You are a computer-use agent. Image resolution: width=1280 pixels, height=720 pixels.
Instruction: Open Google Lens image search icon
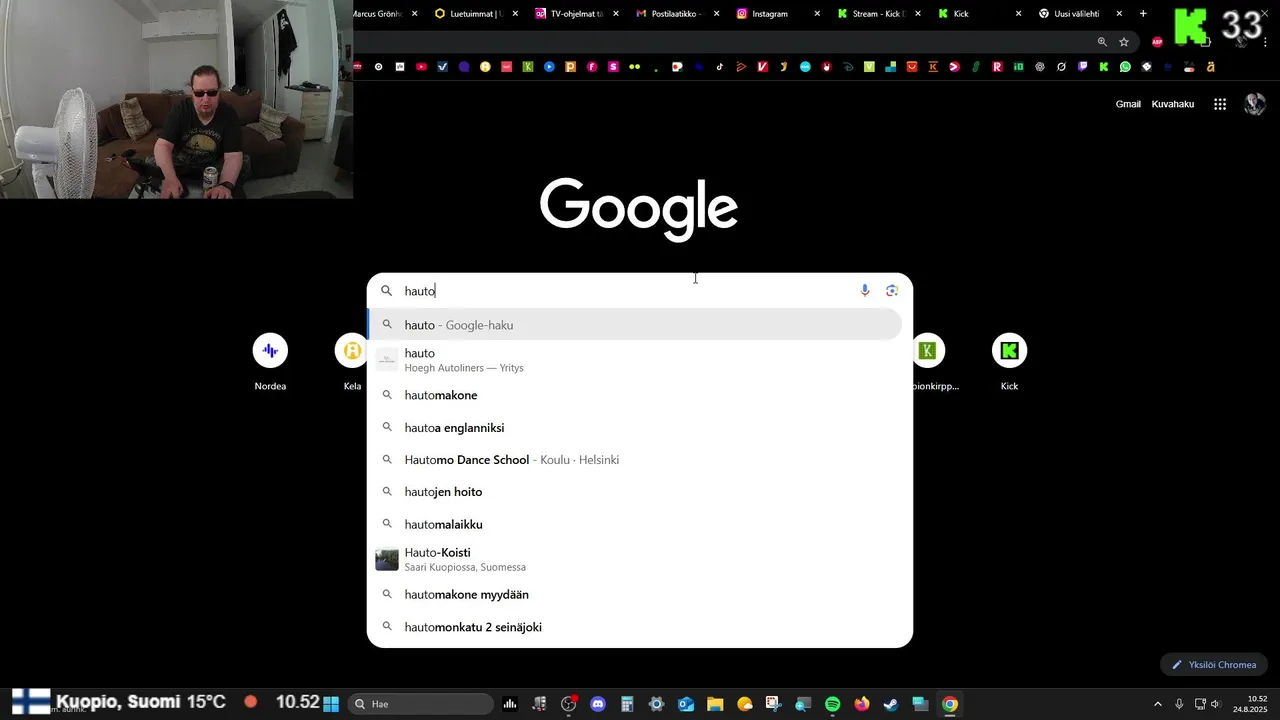[x=892, y=291]
